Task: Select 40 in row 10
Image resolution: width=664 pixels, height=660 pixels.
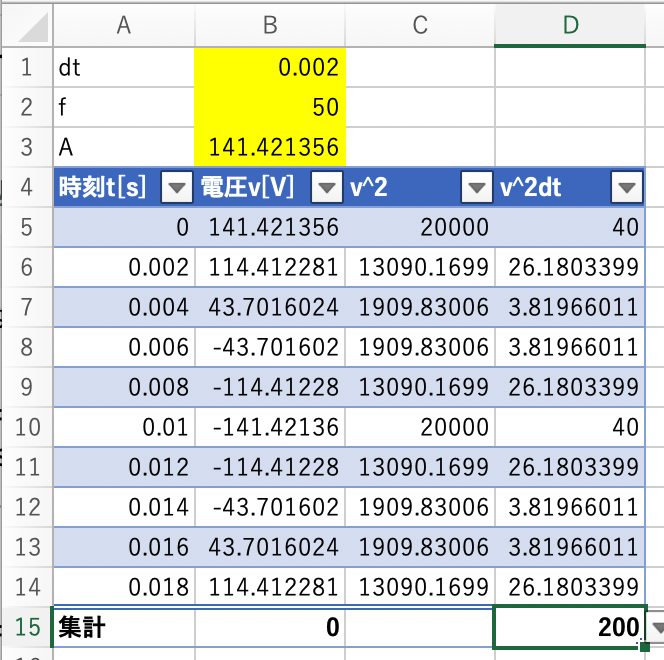Action: point(570,427)
